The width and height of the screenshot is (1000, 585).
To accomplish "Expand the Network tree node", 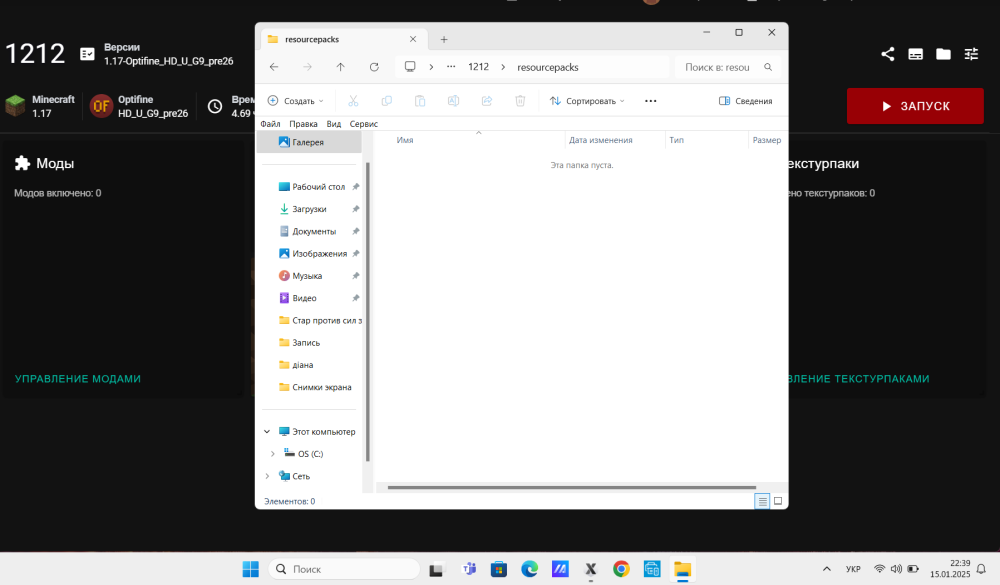I will 267,477.
